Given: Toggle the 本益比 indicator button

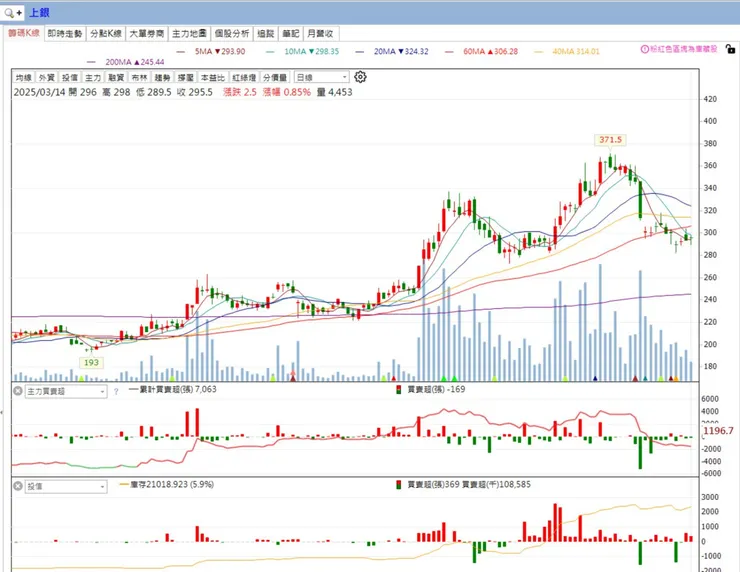Looking at the screenshot, I should click(x=212, y=77).
